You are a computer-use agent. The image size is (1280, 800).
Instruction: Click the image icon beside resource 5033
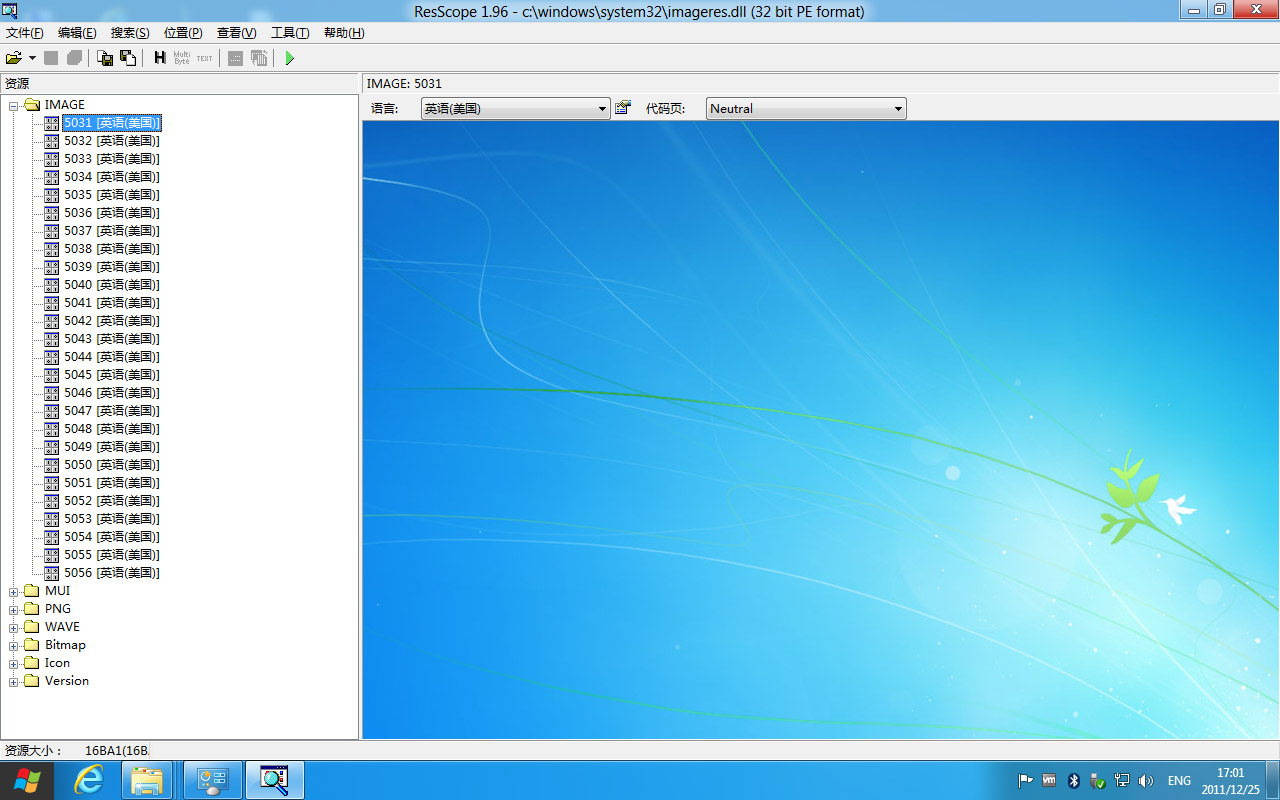pos(52,159)
